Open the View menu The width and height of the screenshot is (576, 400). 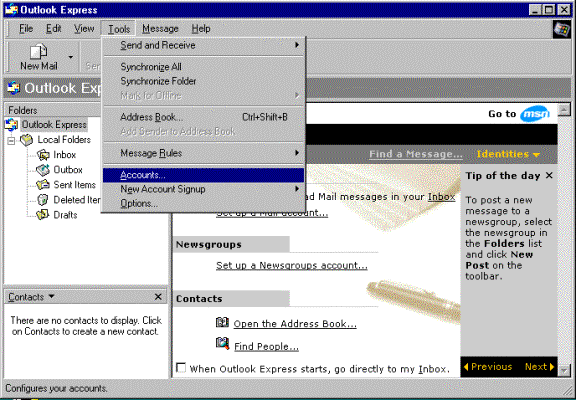tap(84, 29)
